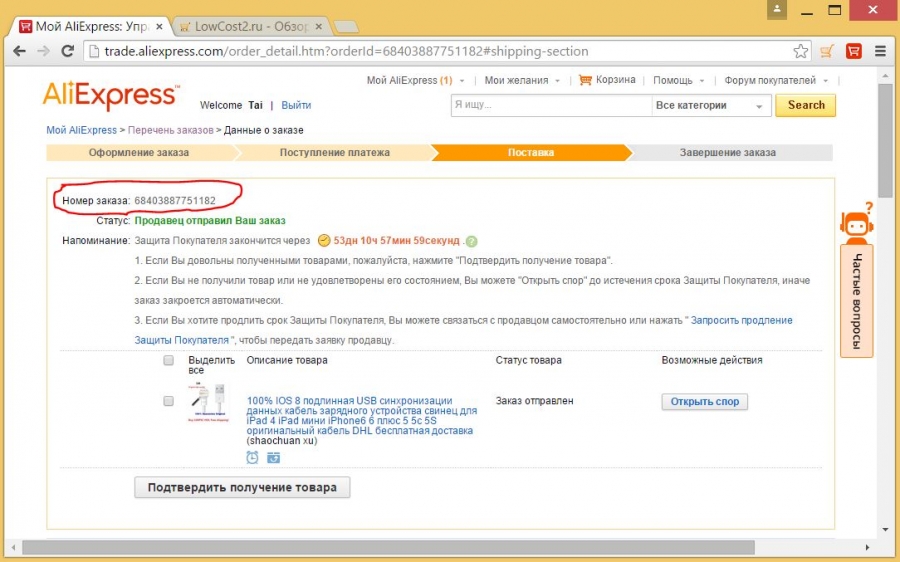Open the Корзина cart link

pyautogui.click(x=615, y=80)
